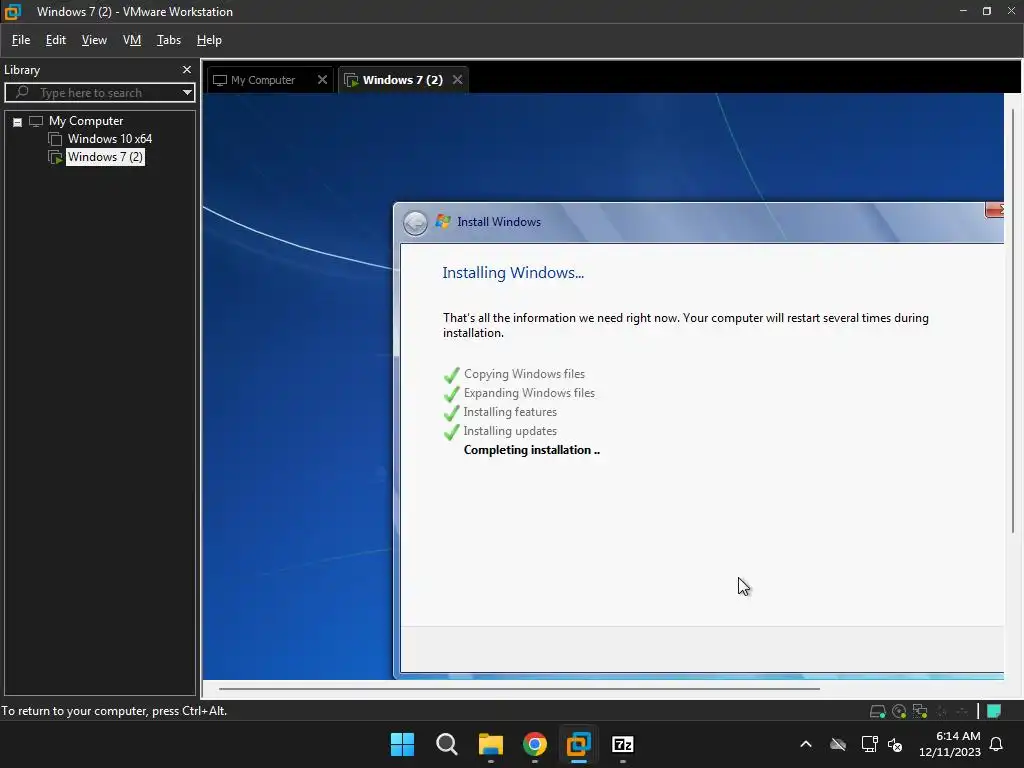The height and width of the screenshot is (768, 1024).
Task: Click the Copying Windows files checkmark
Action: coord(451,376)
